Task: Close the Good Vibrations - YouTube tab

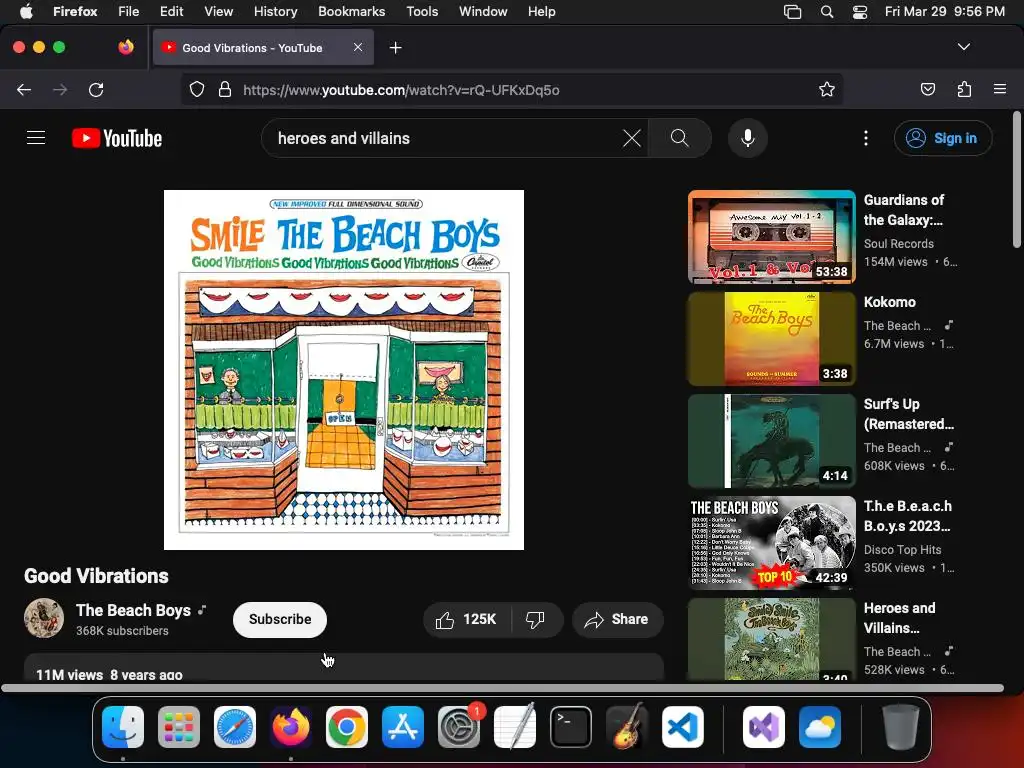Action: pyautogui.click(x=358, y=47)
